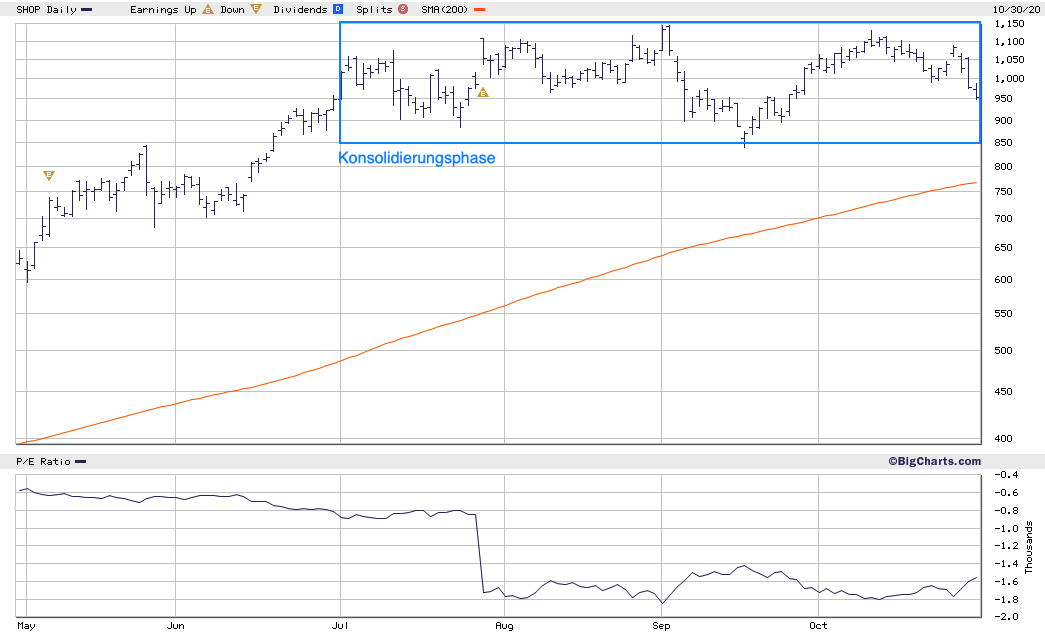Click the 850 price axis label

coord(1003,143)
